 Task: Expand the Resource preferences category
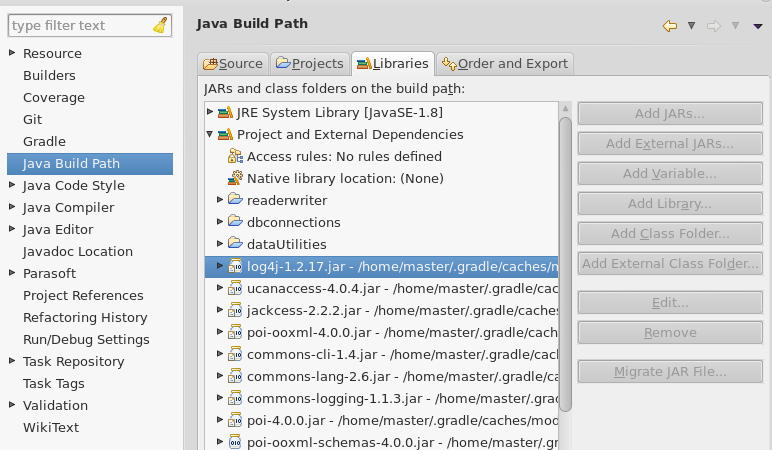click(12, 52)
